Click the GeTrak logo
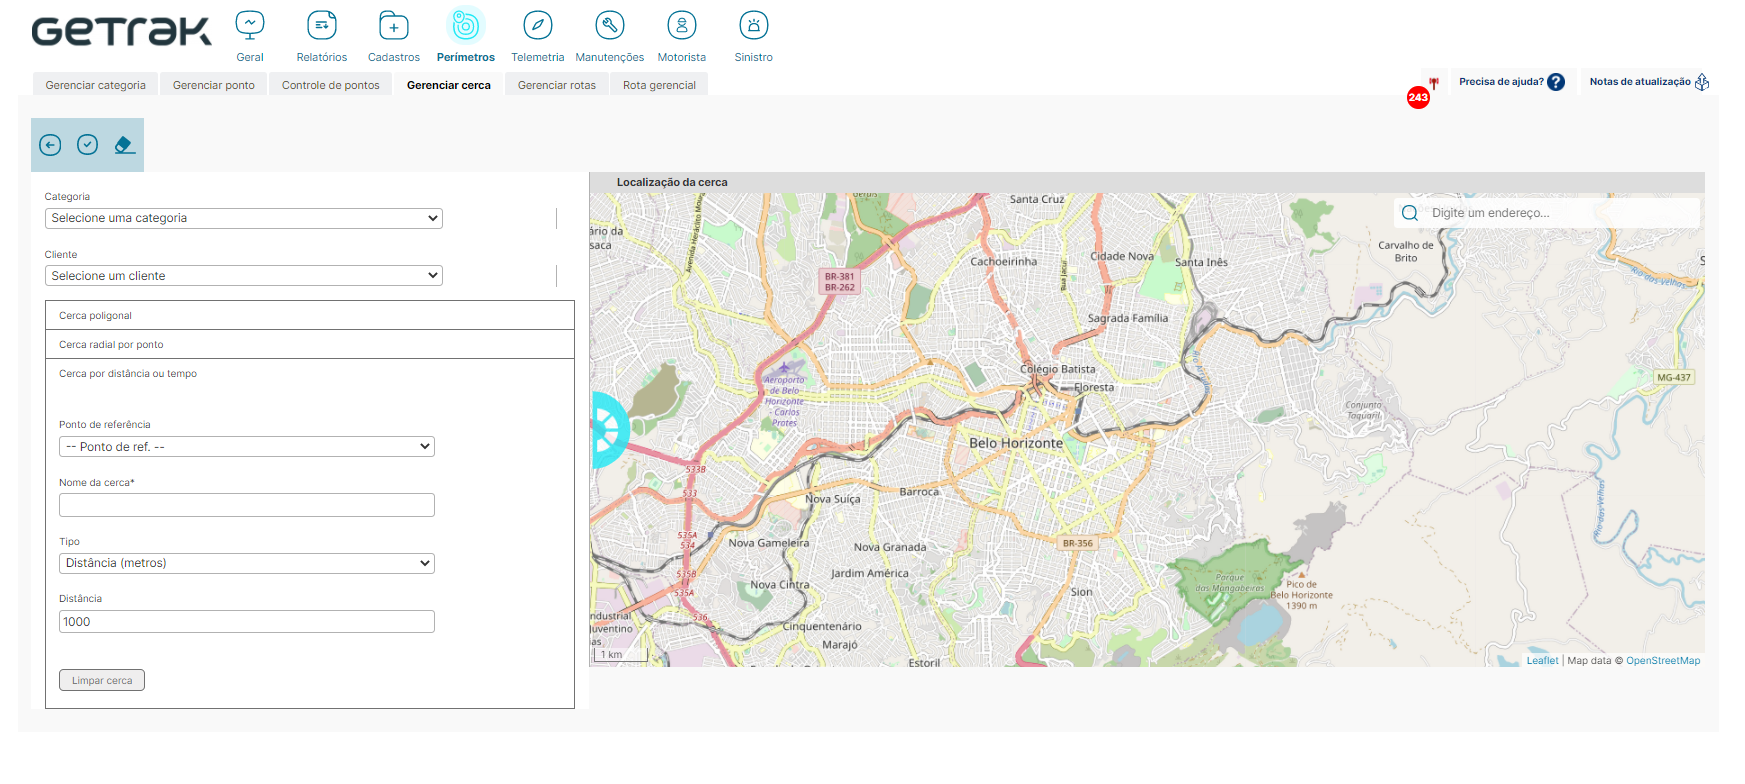The height and width of the screenshot is (784, 1745). pyautogui.click(x=121, y=31)
